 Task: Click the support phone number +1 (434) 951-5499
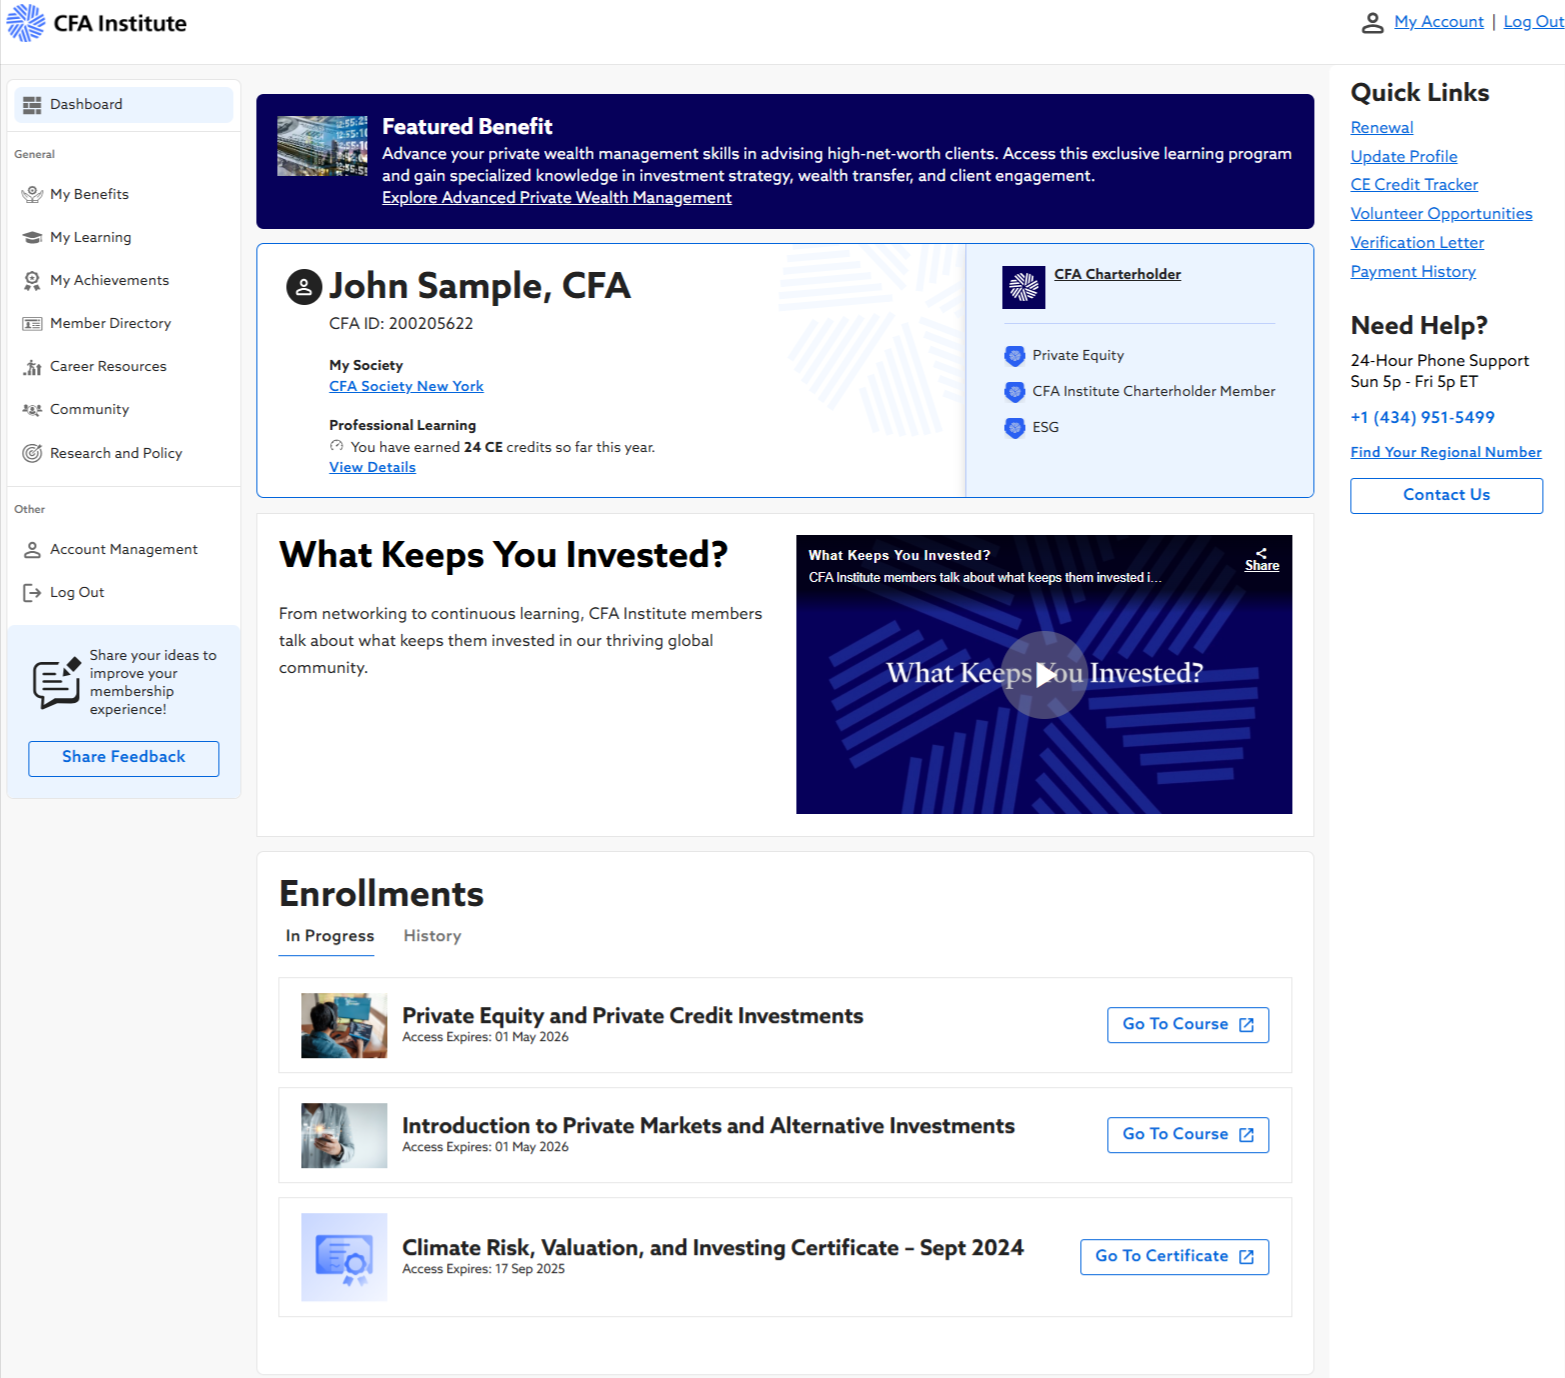(x=1422, y=418)
